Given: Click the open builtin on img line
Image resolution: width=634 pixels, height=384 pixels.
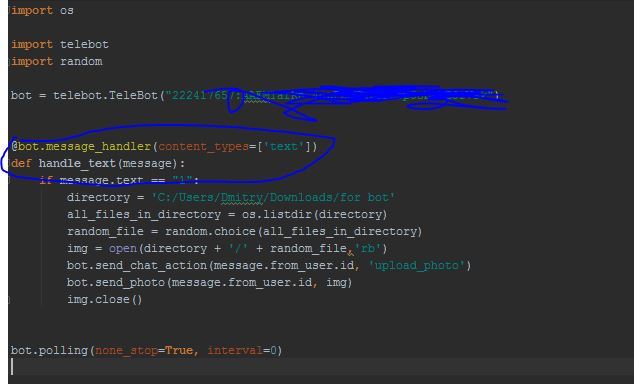Looking at the screenshot, I should [x=123, y=248].
